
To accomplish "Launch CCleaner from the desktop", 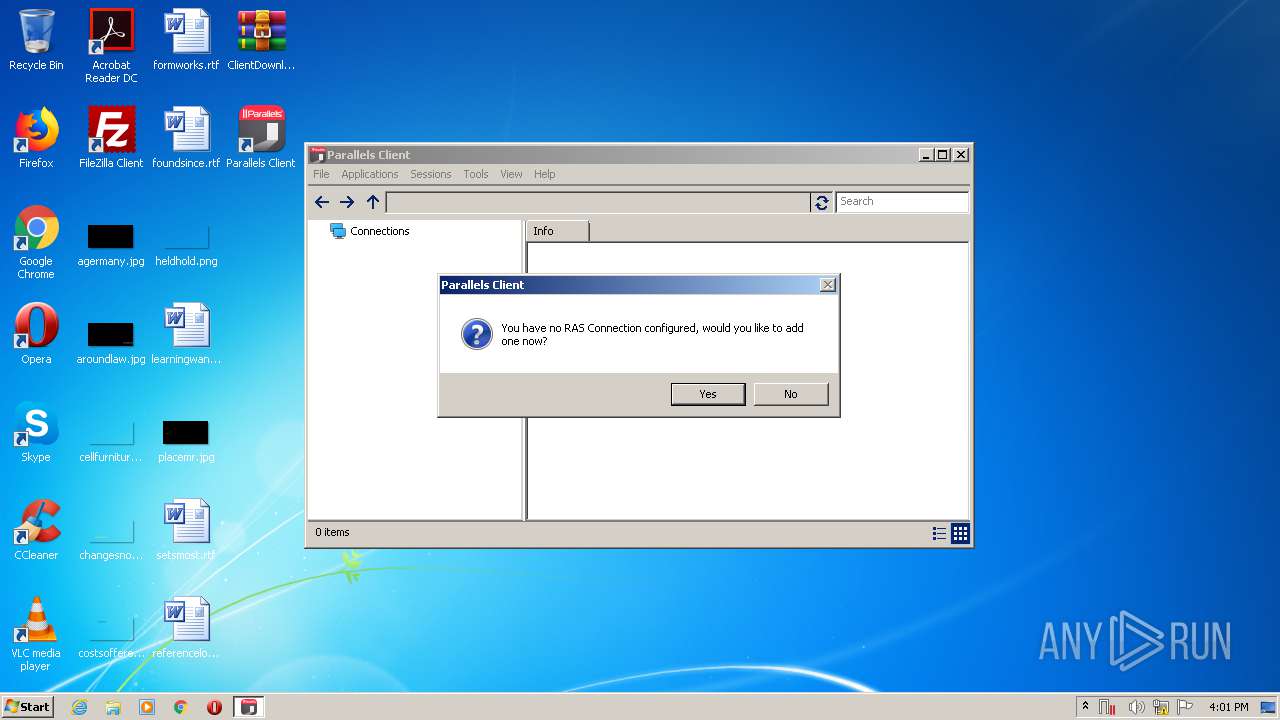I will tap(36, 530).
